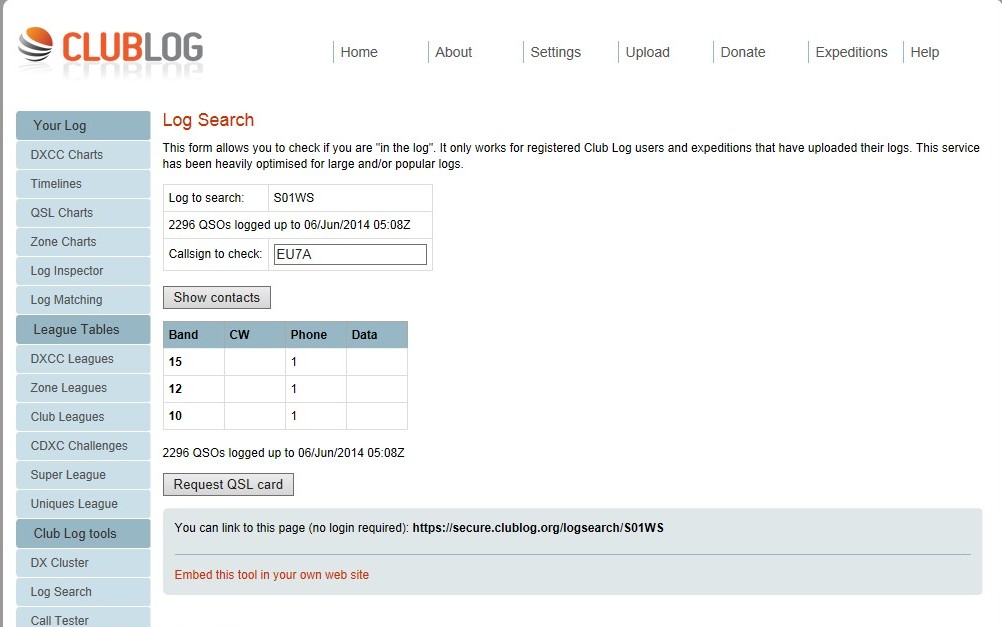Select Uniques League in the sidebar
Image resolution: width=1002 pixels, height=627 pixels.
click(74, 504)
